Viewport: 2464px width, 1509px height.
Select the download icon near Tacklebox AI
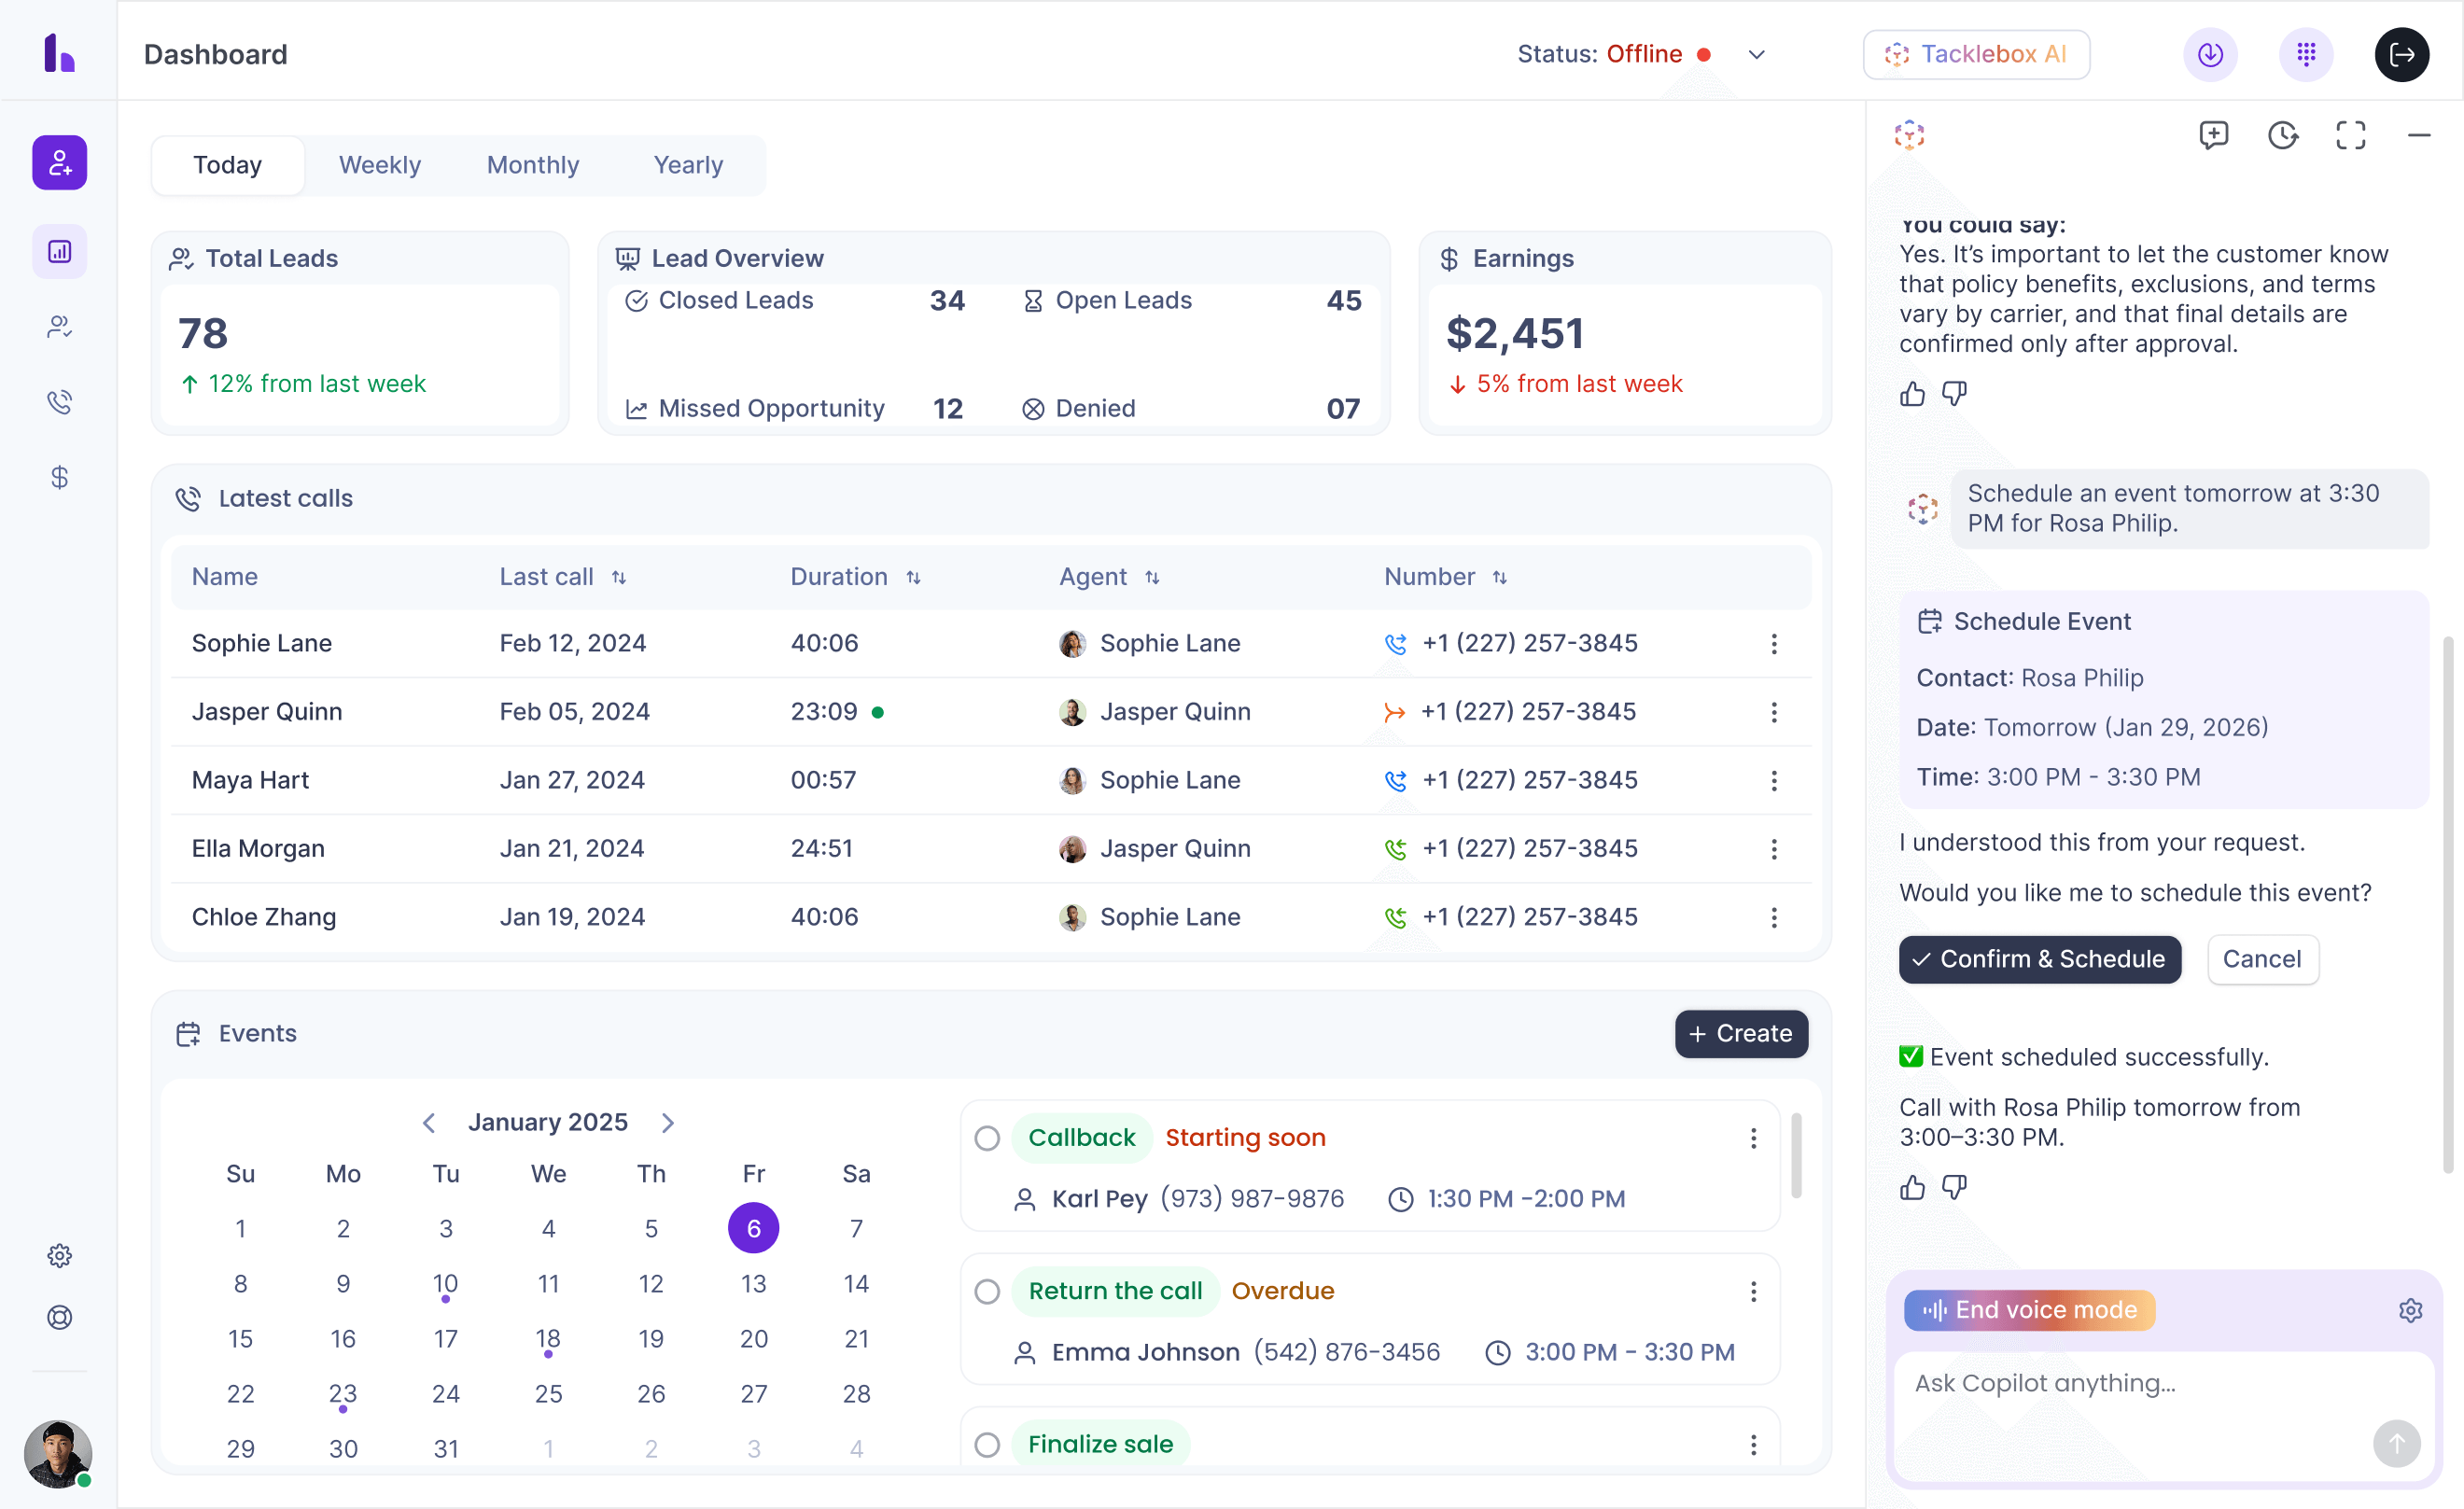click(2210, 54)
